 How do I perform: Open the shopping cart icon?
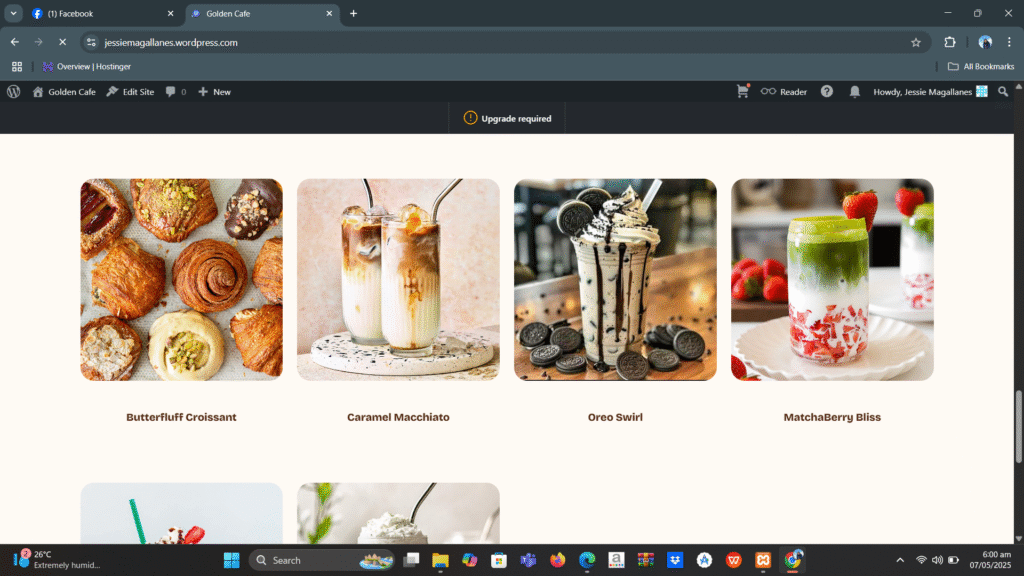coord(743,91)
